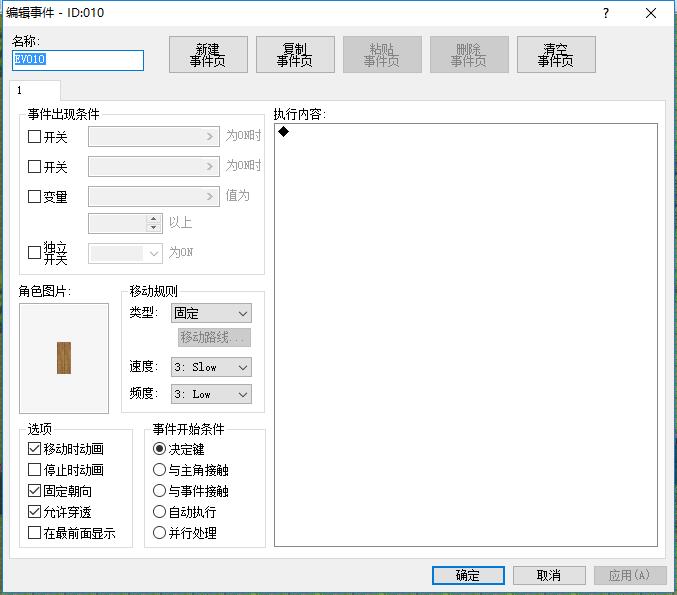
Task: Uncheck the 允许穿透 option
Action: point(34,512)
